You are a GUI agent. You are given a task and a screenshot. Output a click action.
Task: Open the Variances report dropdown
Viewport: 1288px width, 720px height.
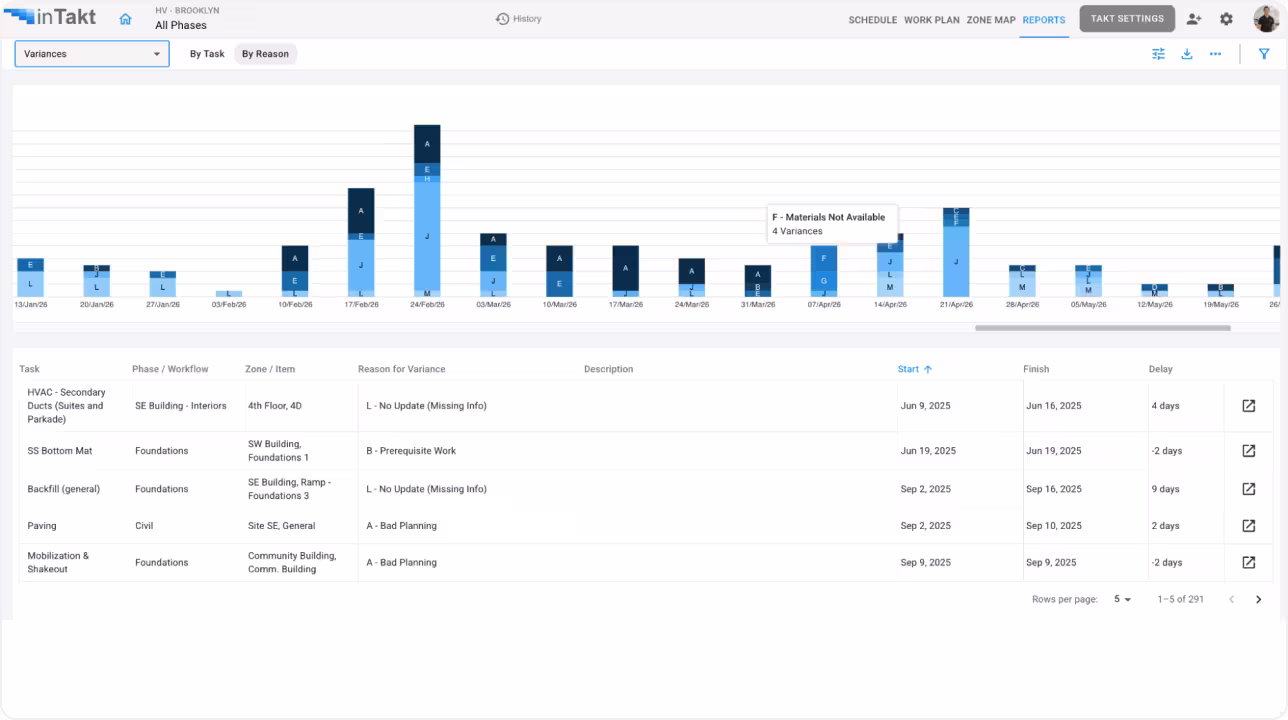pyautogui.click(x=92, y=54)
